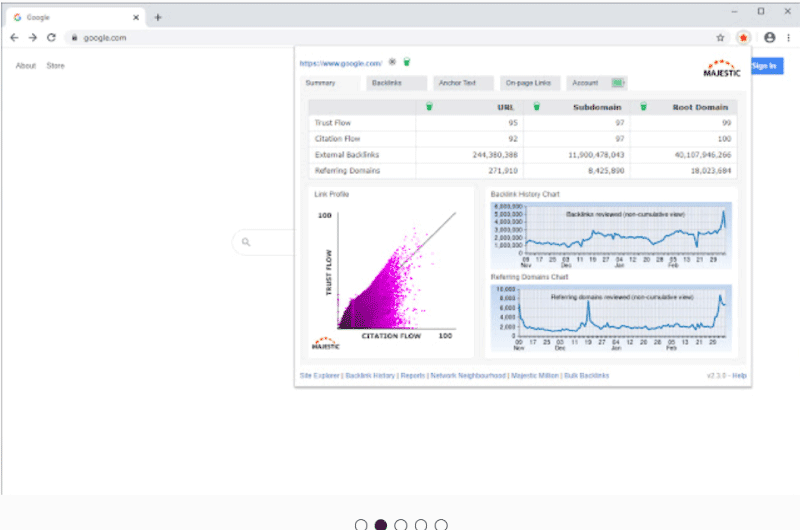
Task: Click the External Backlinks row label
Action: (347, 155)
